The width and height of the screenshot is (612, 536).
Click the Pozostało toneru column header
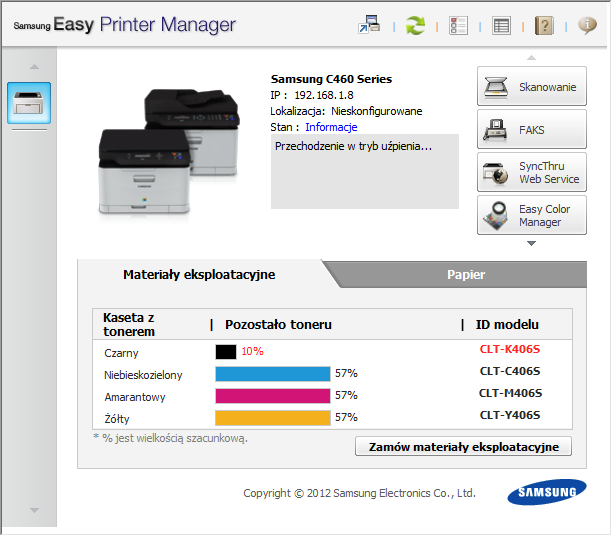[x=278, y=324]
